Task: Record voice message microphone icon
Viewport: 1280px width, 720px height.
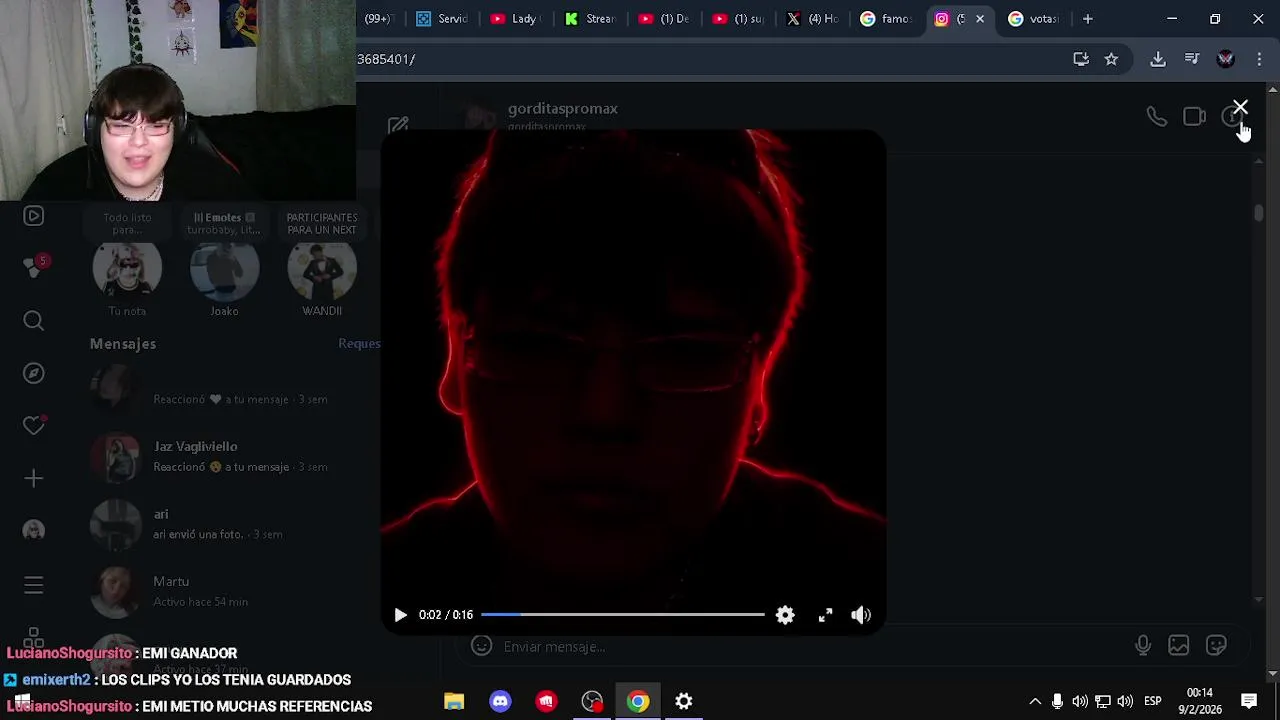Action: pyautogui.click(x=1143, y=646)
